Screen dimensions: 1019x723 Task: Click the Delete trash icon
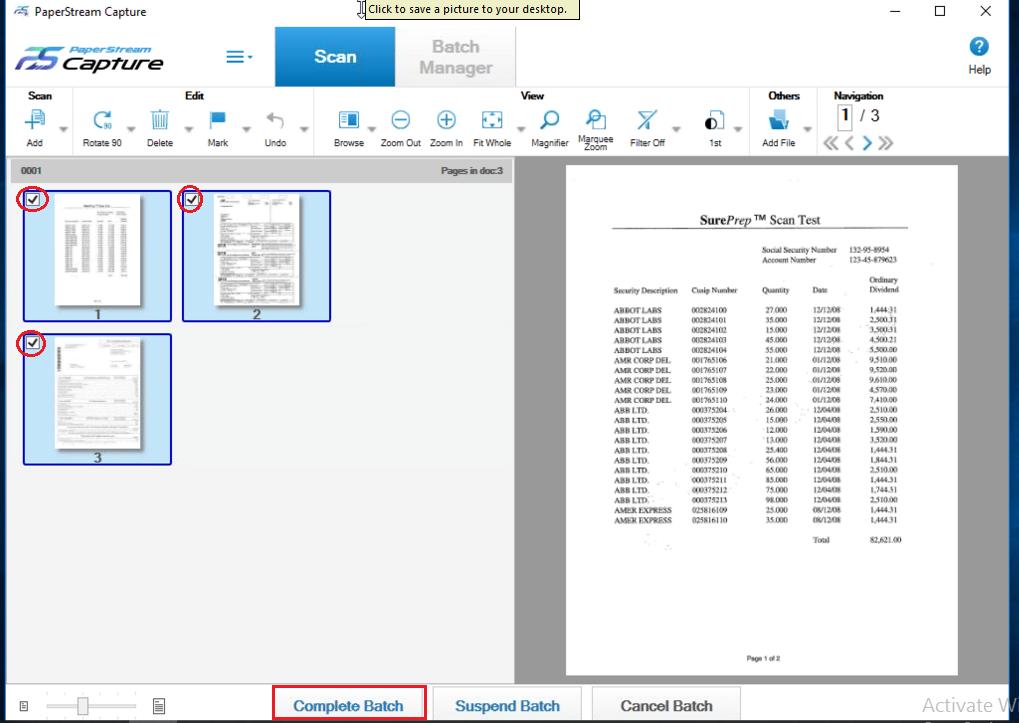click(x=160, y=121)
